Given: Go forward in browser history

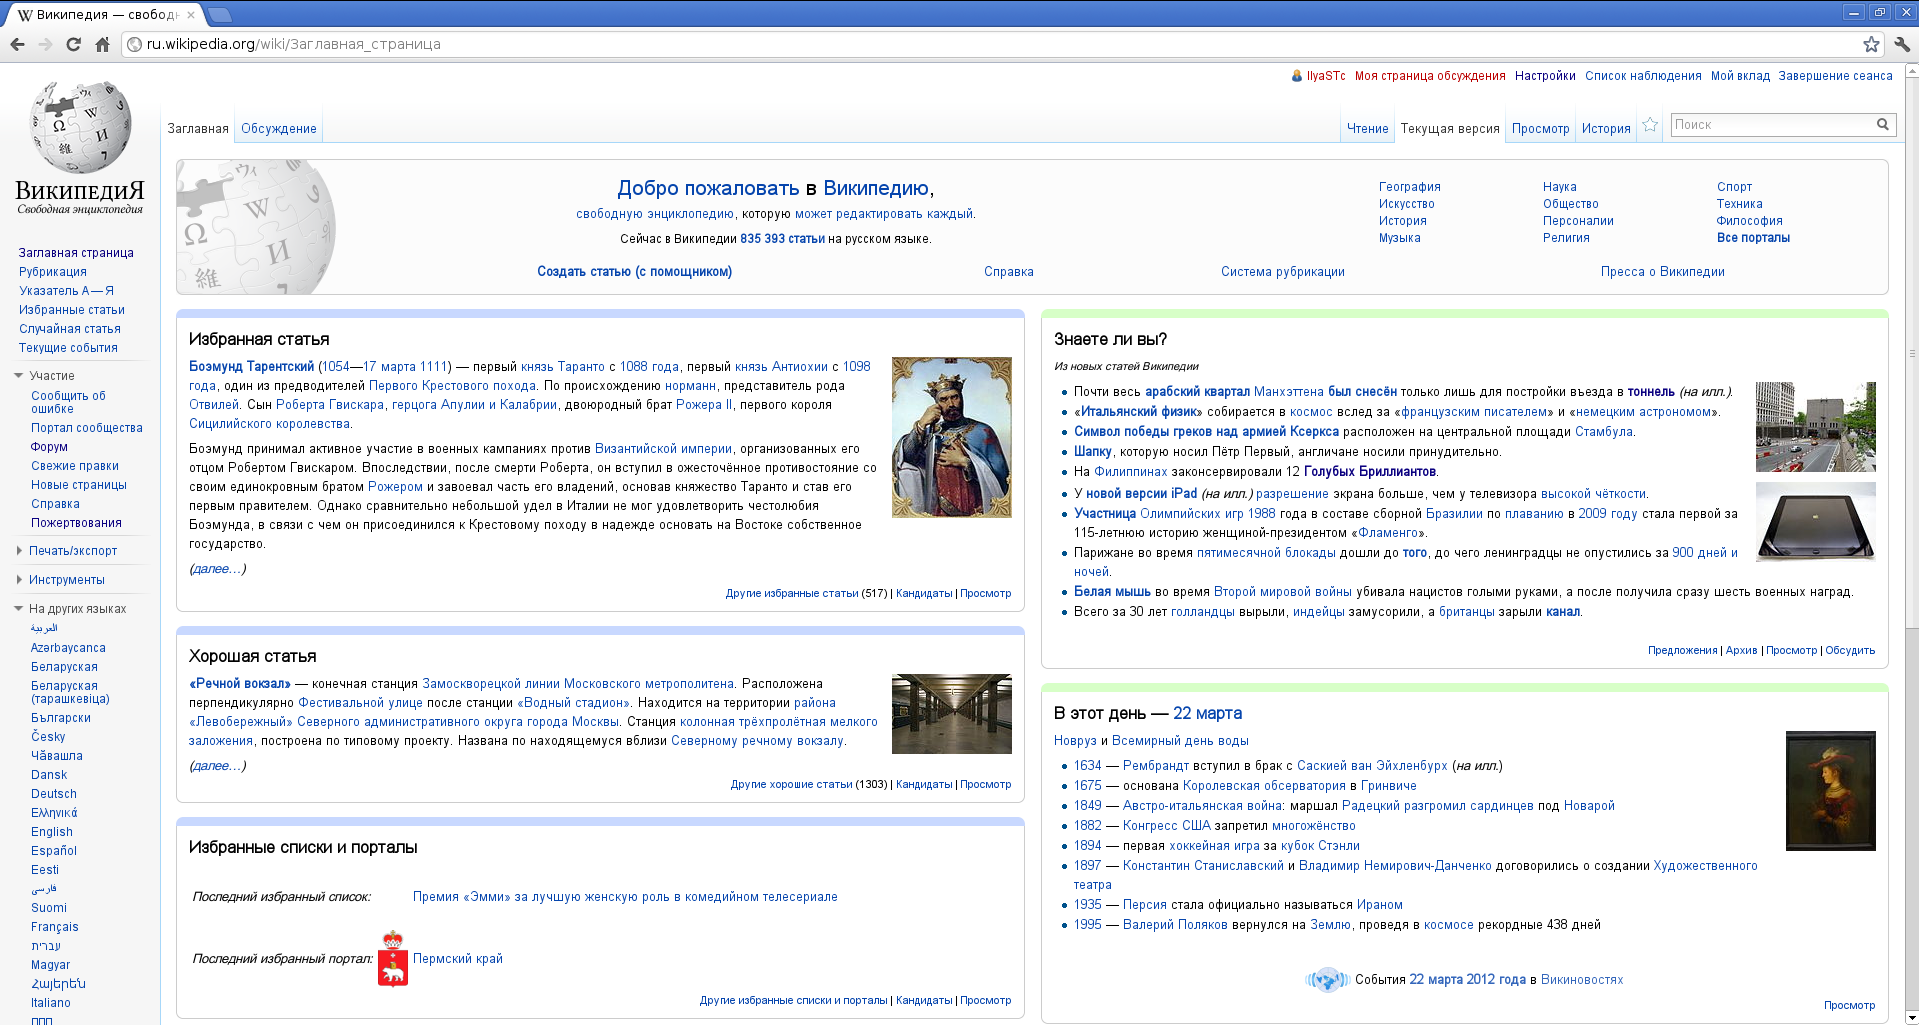Looking at the screenshot, I should click(x=45, y=44).
